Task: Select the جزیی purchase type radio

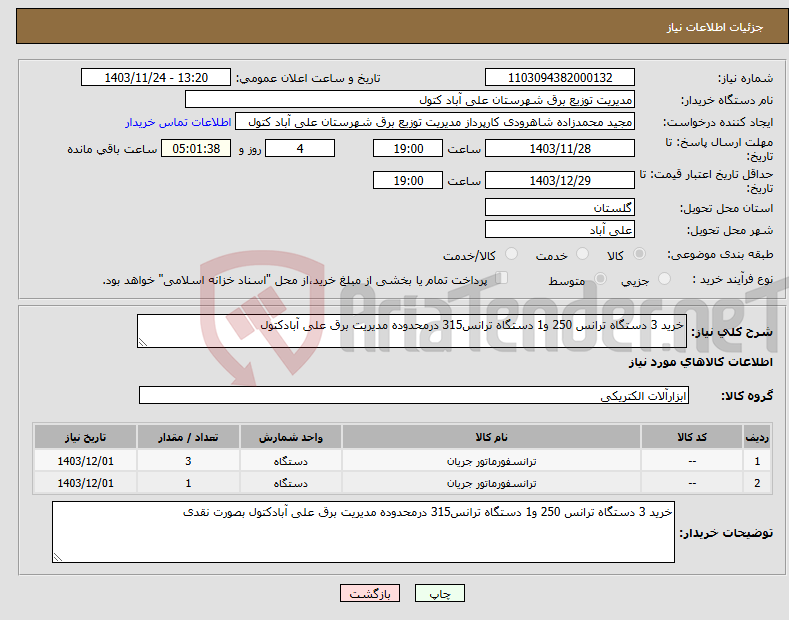Action: (664, 279)
